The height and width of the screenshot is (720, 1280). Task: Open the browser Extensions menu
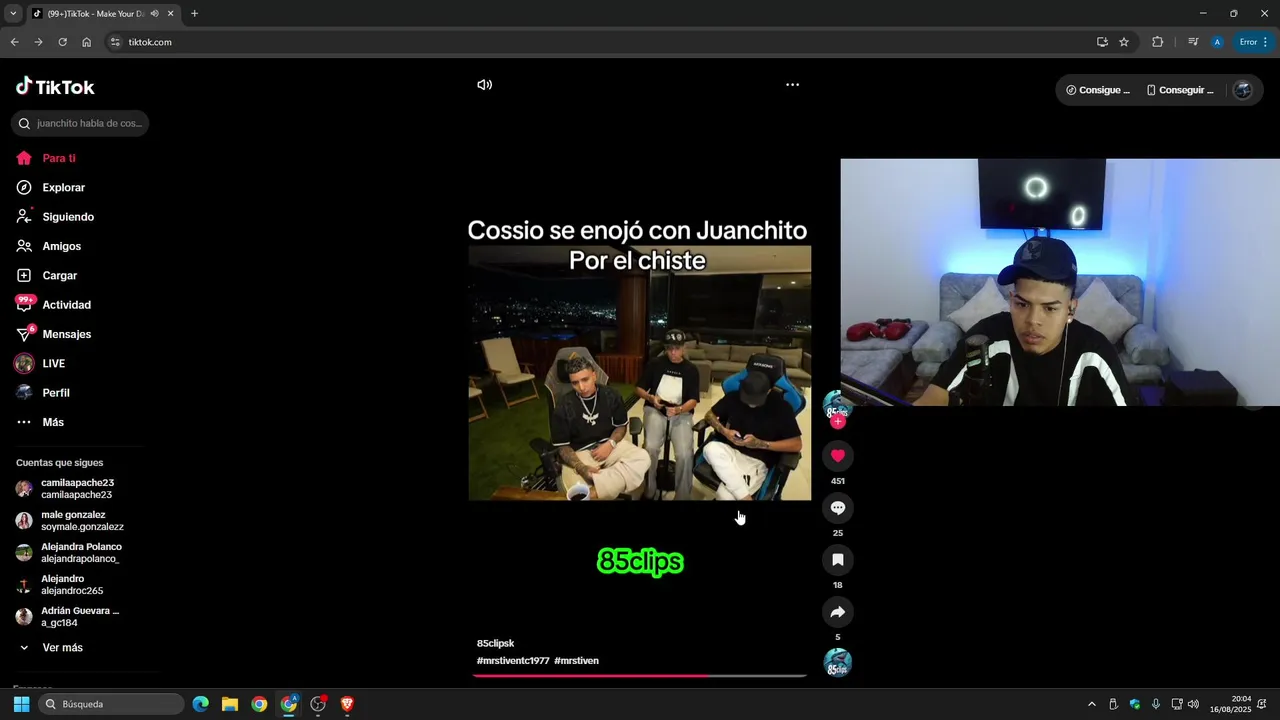tap(1158, 42)
